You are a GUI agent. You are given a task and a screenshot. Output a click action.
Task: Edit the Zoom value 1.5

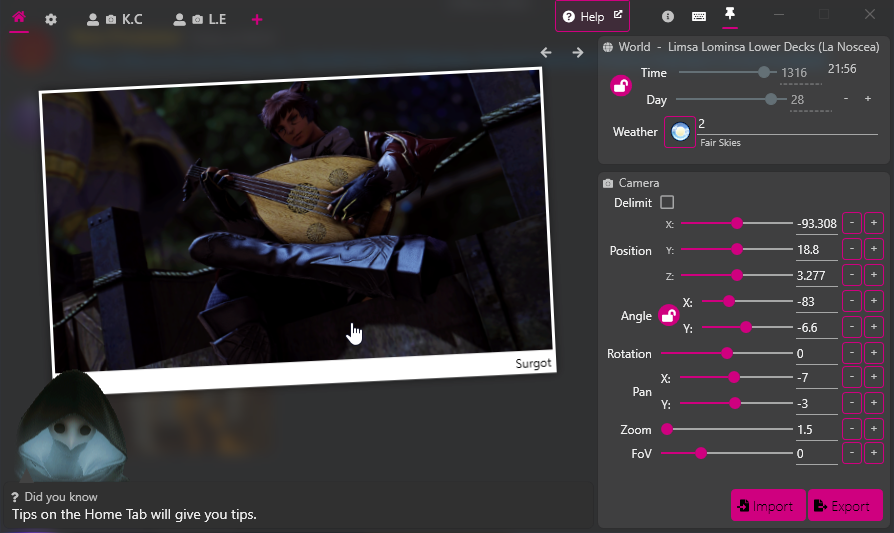point(817,430)
